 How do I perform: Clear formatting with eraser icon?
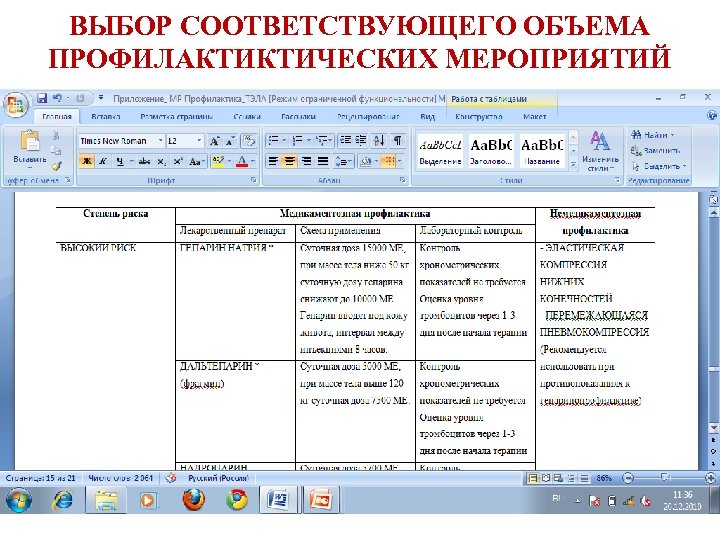point(249,141)
